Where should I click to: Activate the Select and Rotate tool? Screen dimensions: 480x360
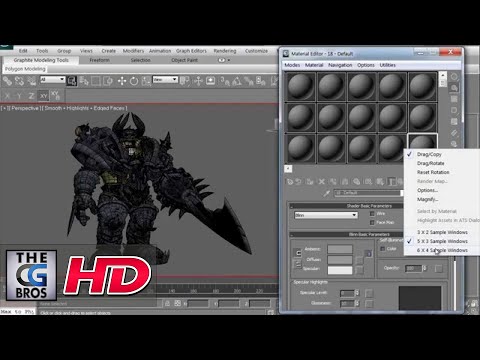tap(134, 81)
